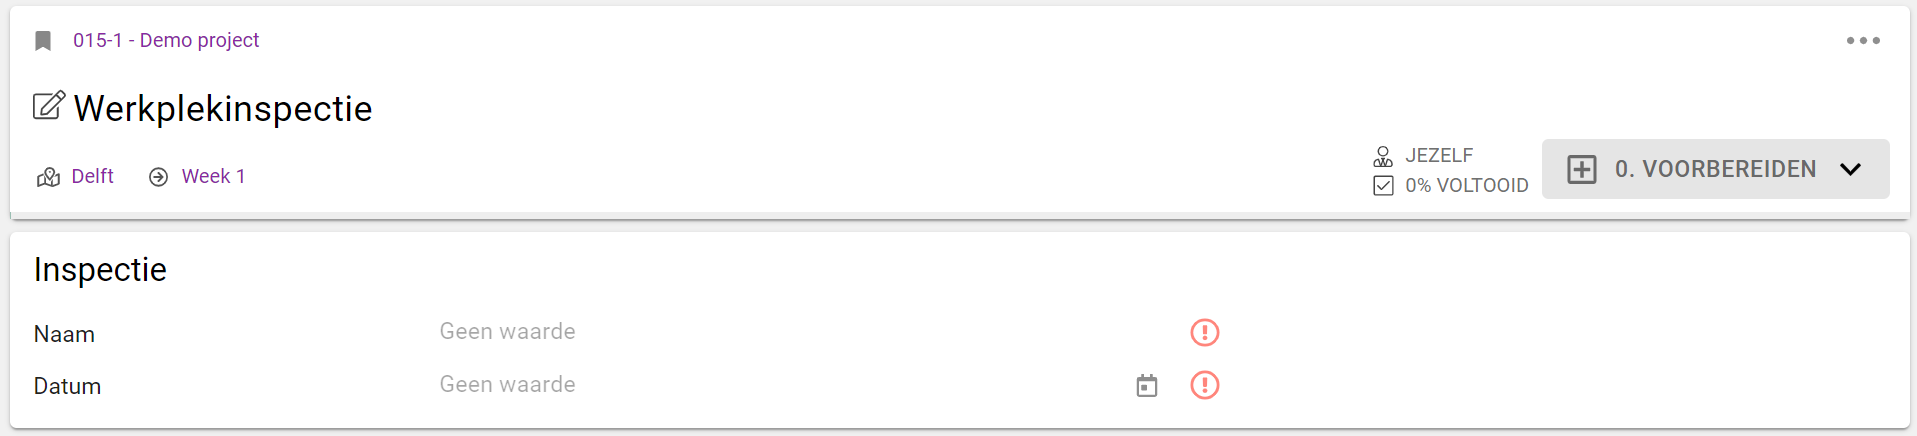Click the warning icon on the Datum row
The width and height of the screenshot is (1917, 436).
[1204, 385]
